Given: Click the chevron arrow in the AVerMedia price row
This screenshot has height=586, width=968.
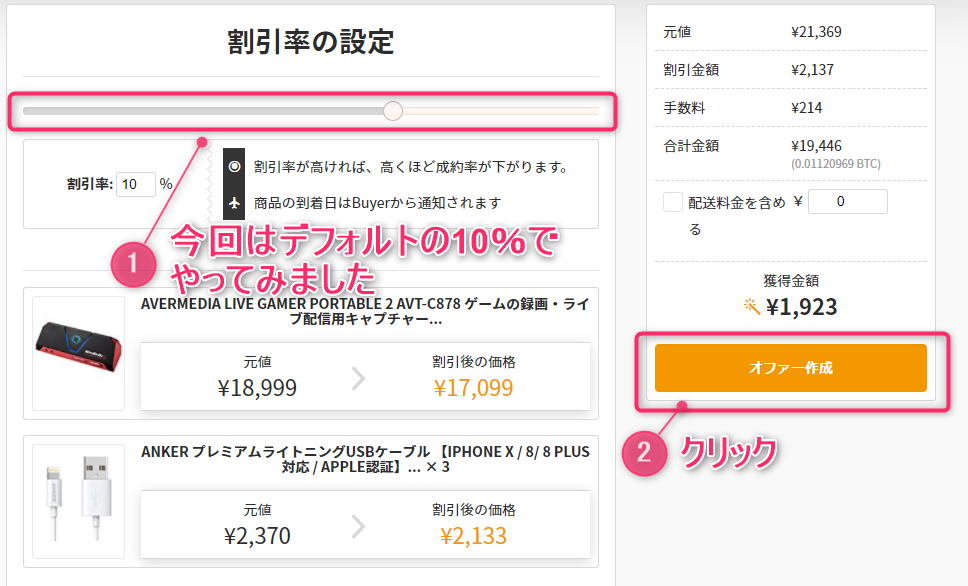Looking at the screenshot, I should point(359,379).
